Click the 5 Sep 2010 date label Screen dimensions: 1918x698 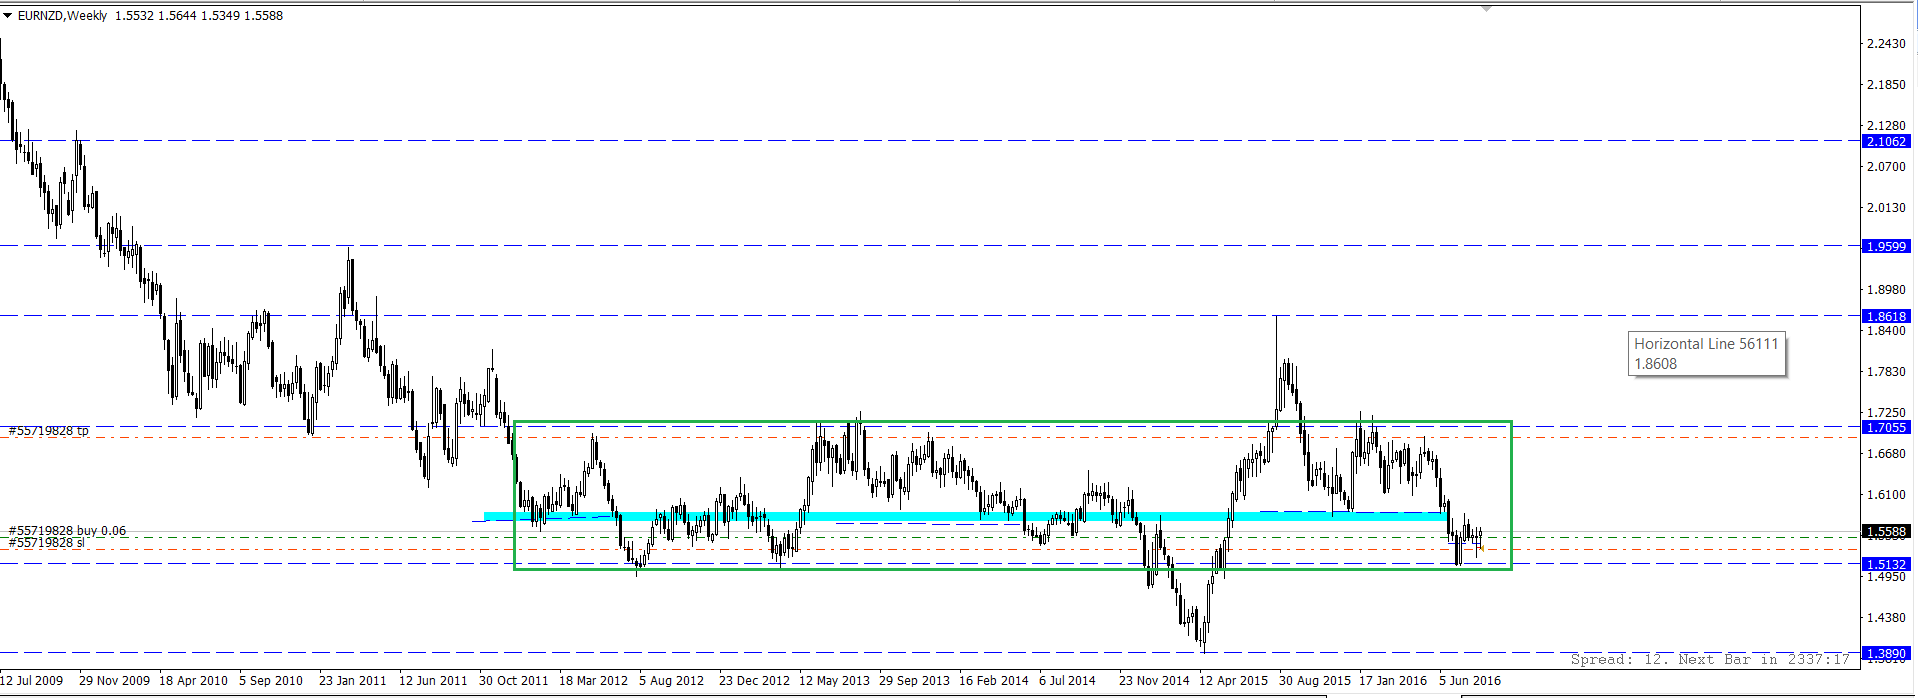pos(271,681)
